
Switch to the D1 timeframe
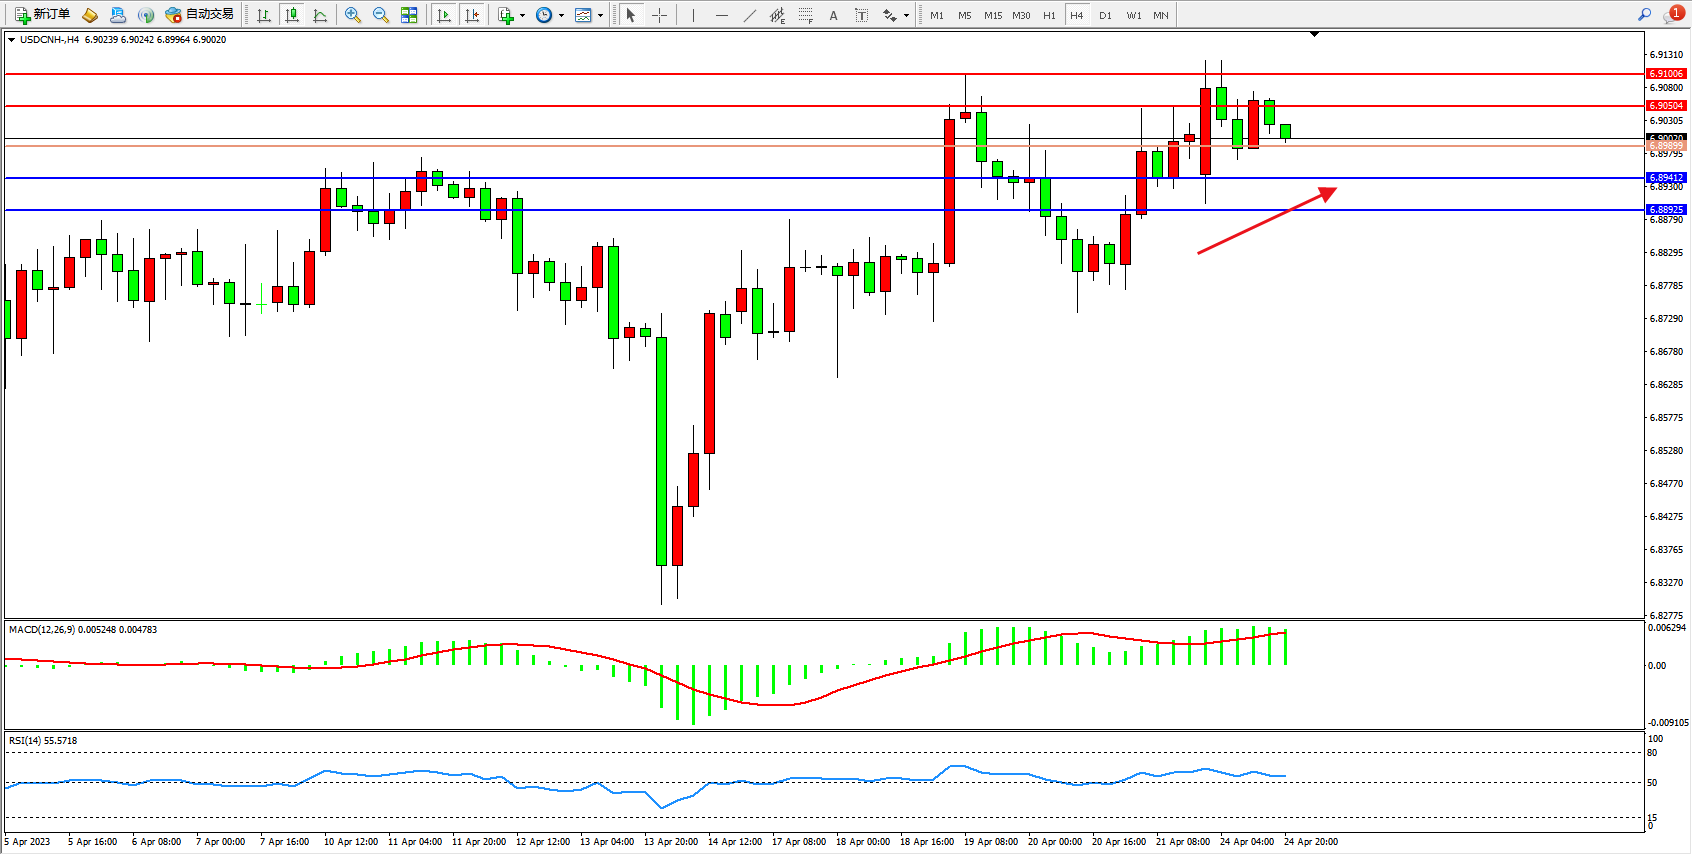coord(1105,15)
